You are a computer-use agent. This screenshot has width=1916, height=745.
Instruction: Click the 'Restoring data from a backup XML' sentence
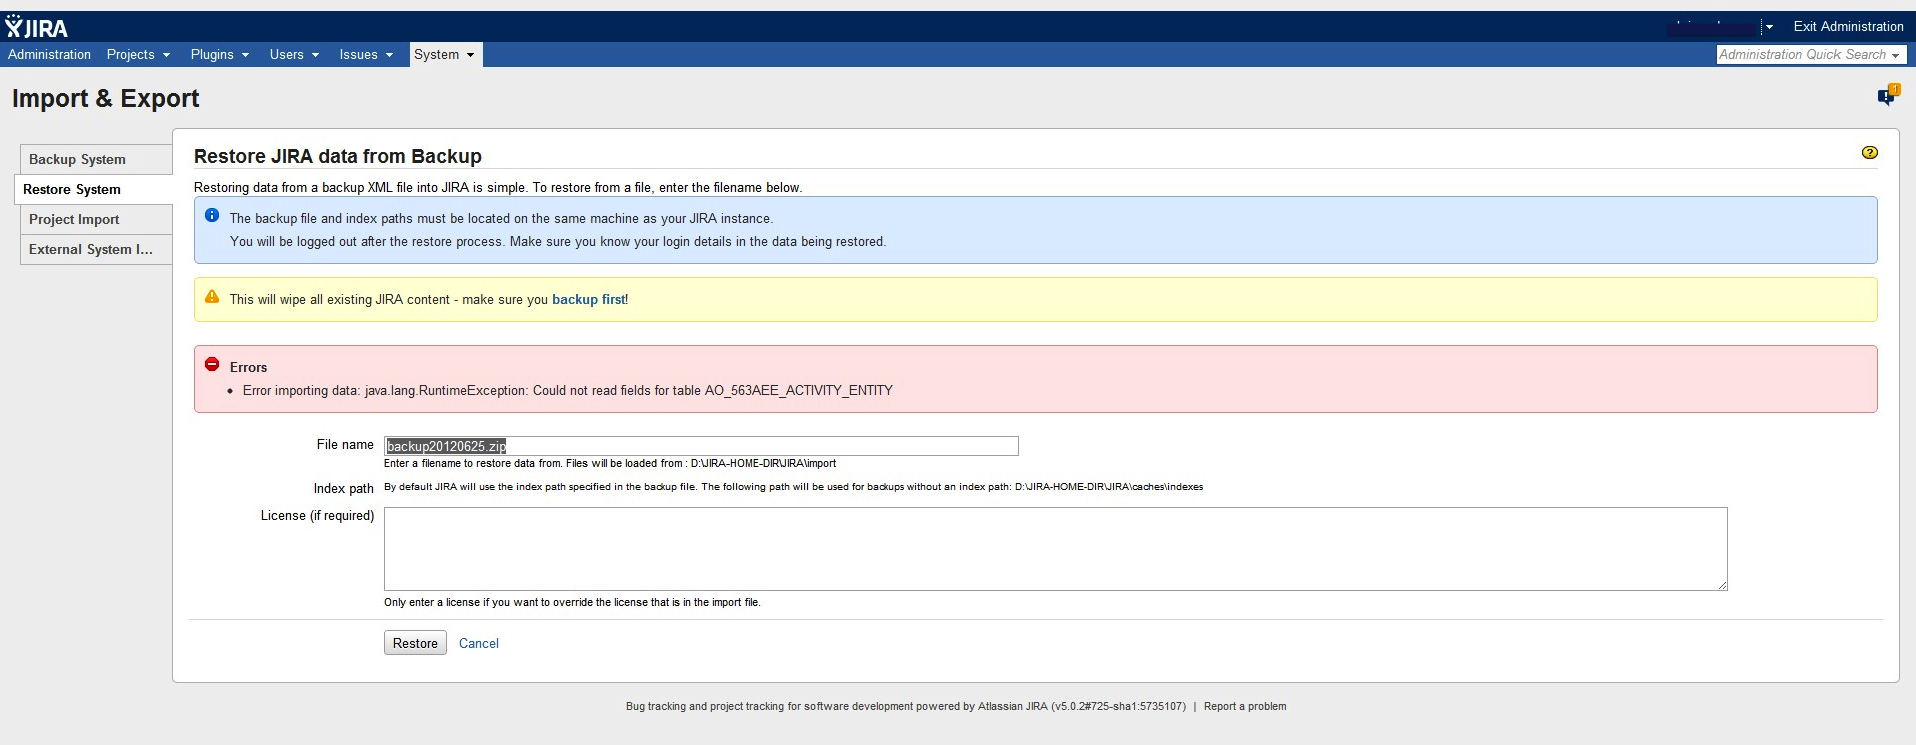[498, 187]
